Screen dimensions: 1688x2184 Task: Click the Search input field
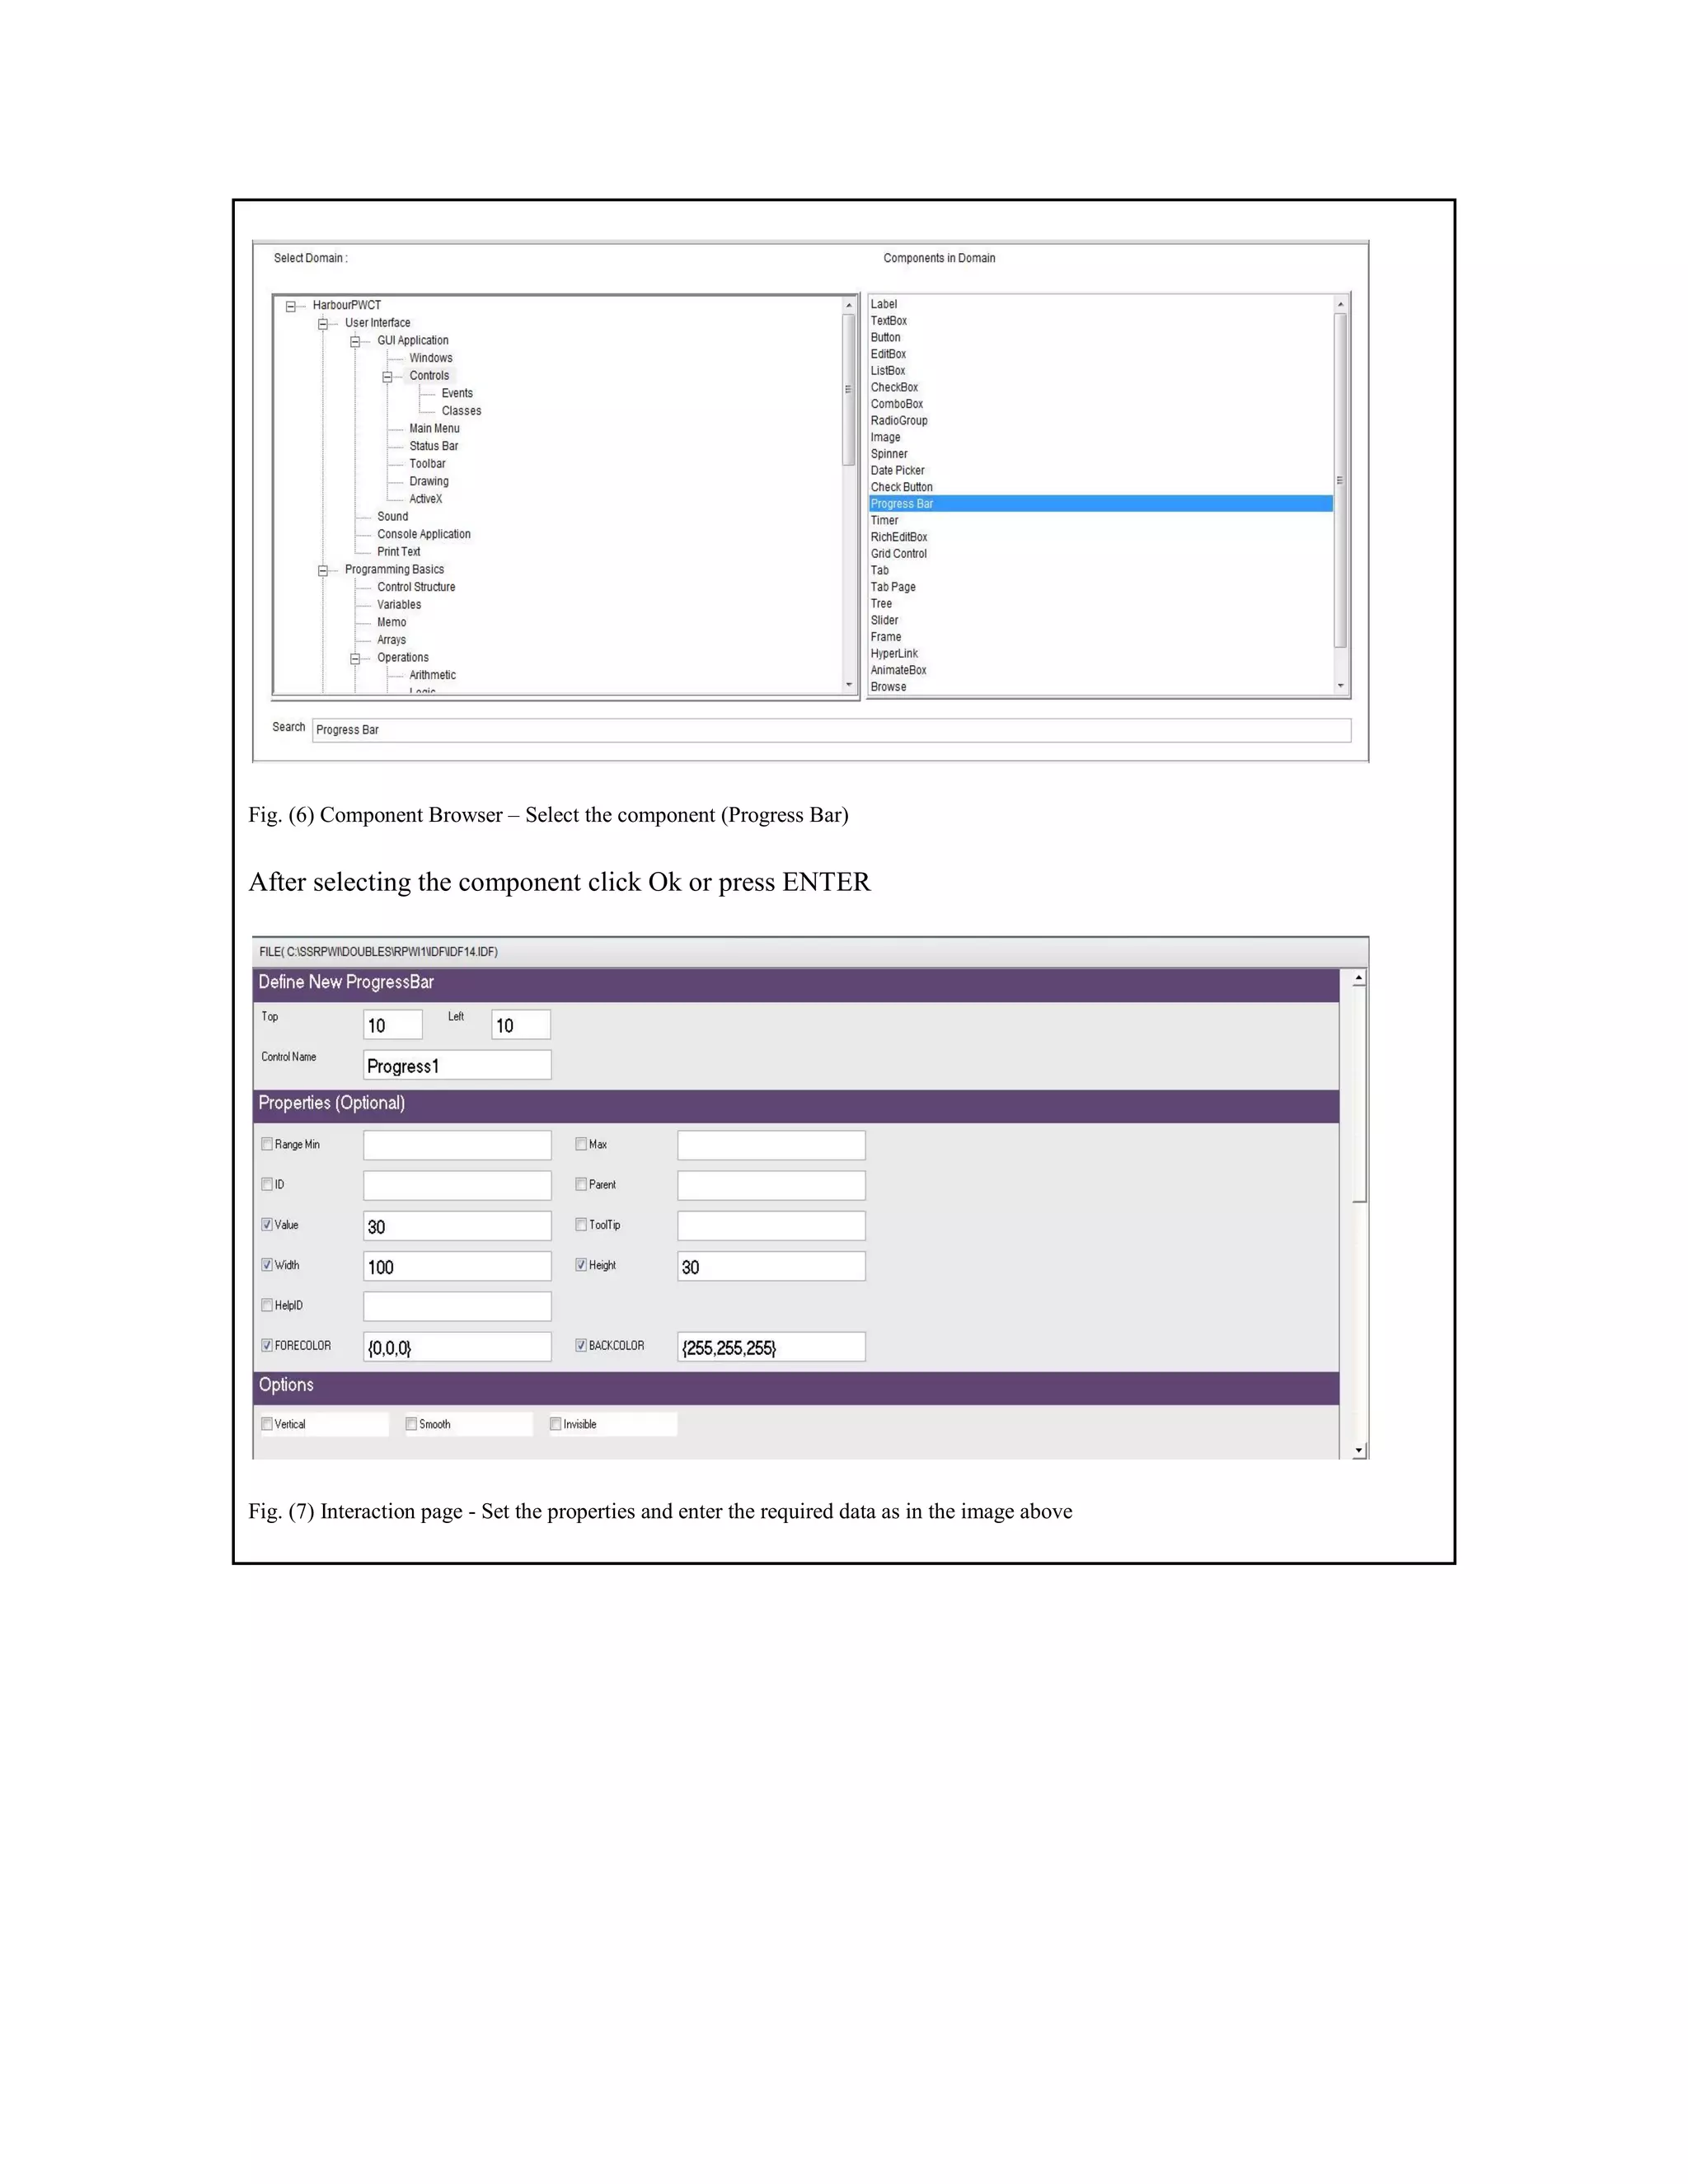tap(831, 730)
